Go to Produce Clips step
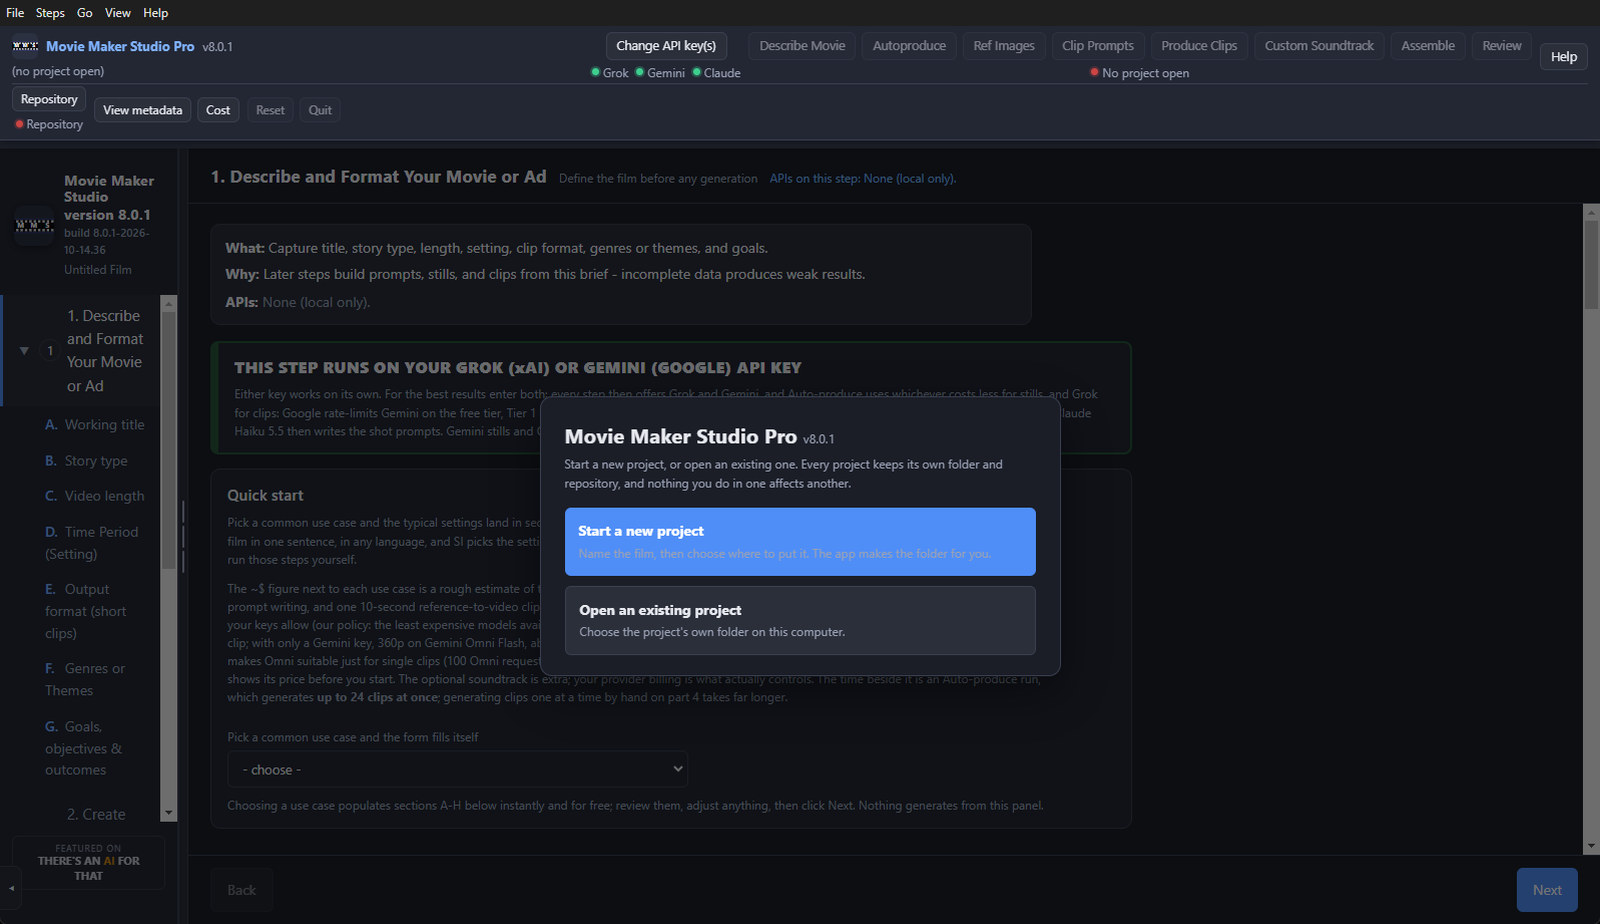The height and width of the screenshot is (924, 1600). 1199,46
